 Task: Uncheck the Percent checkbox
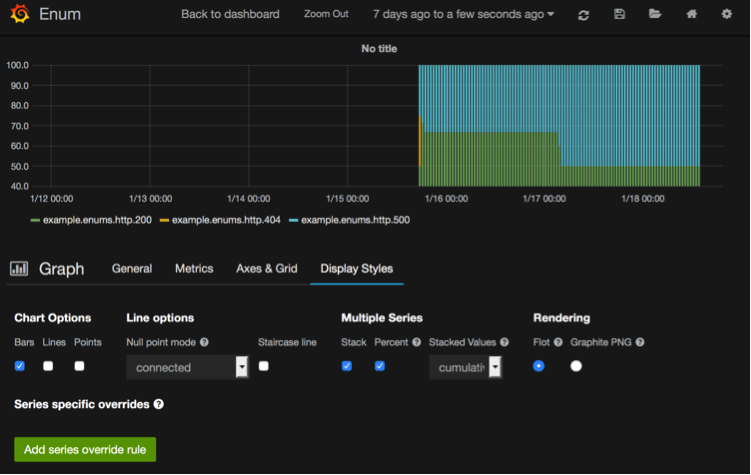(x=380, y=366)
